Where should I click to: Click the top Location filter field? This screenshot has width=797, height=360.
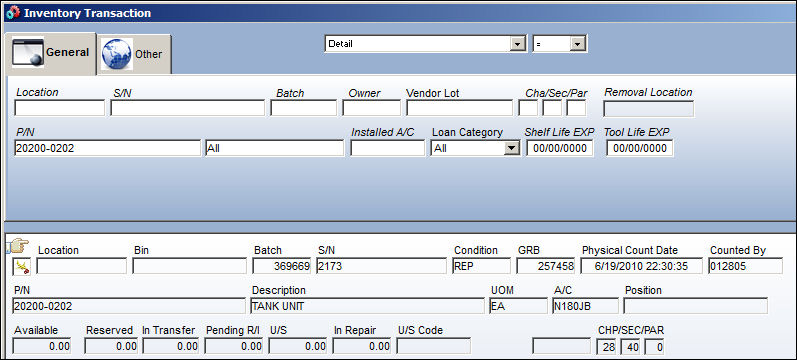59,108
